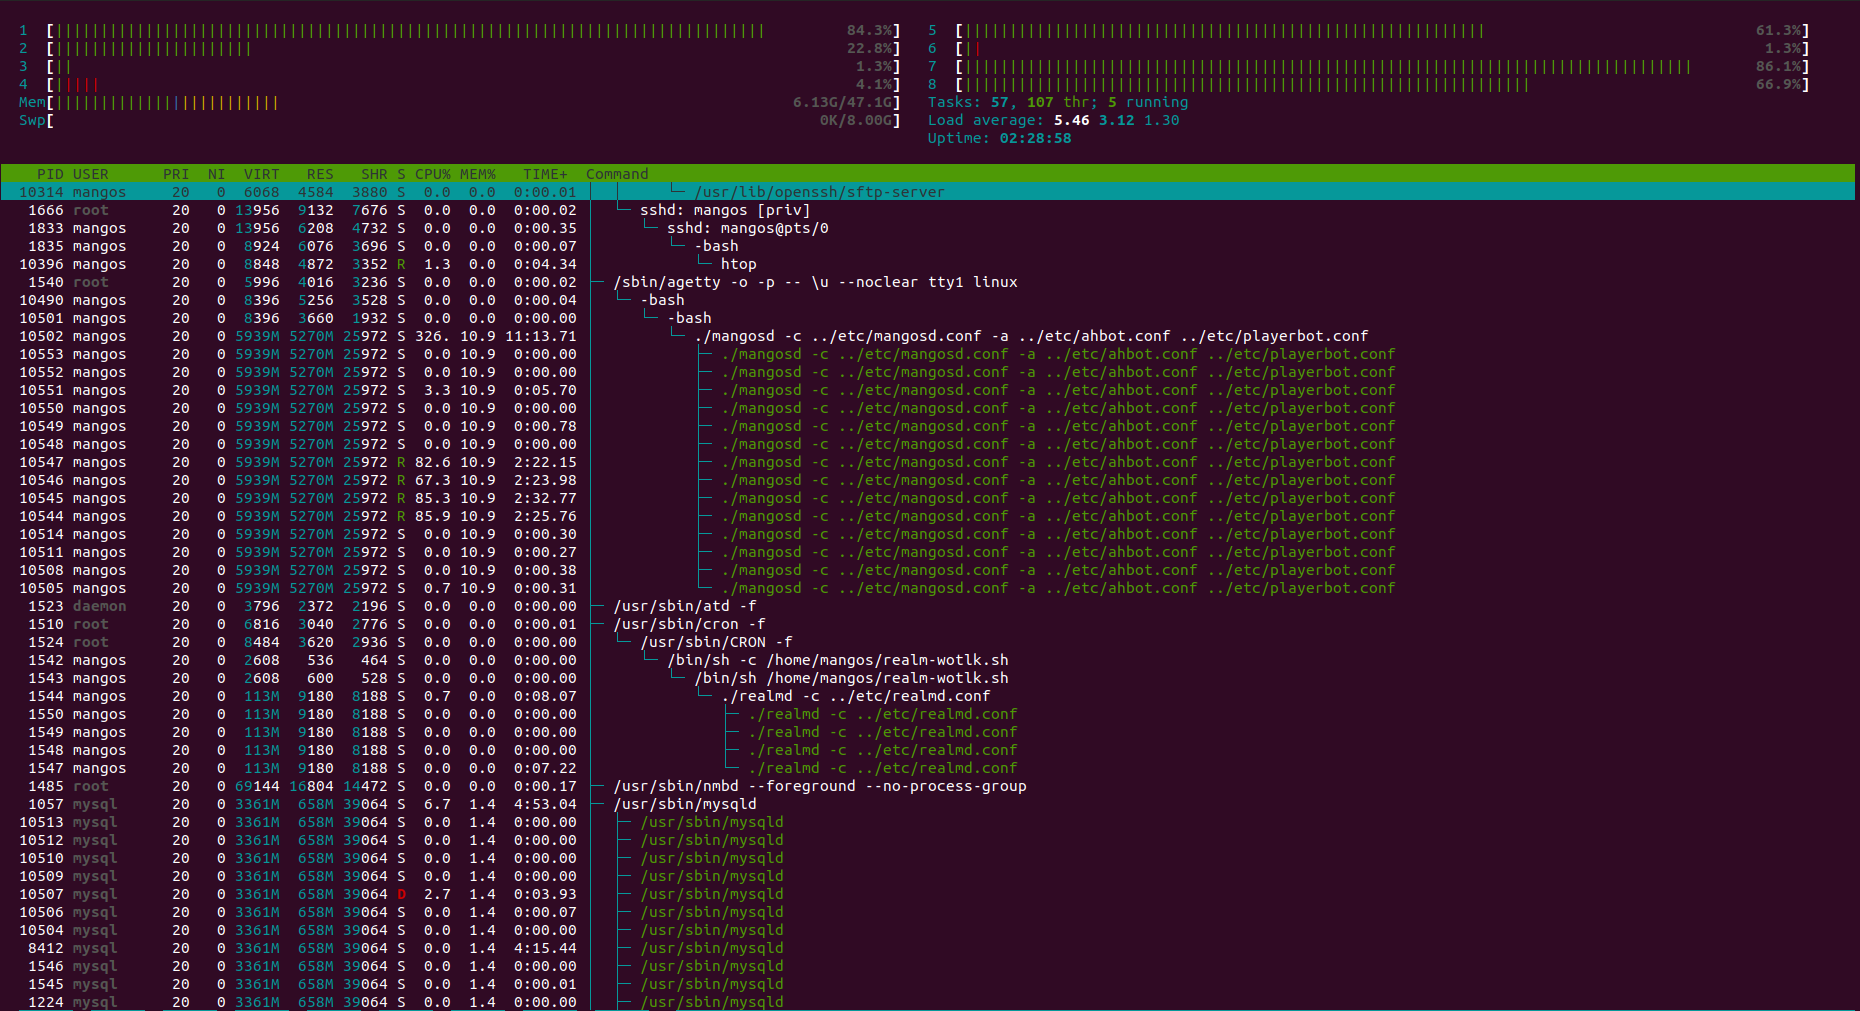Select the mysqld thread in D state, PID 10507
This screenshot has height=1011, width=1860.
[x=928, y=894]
